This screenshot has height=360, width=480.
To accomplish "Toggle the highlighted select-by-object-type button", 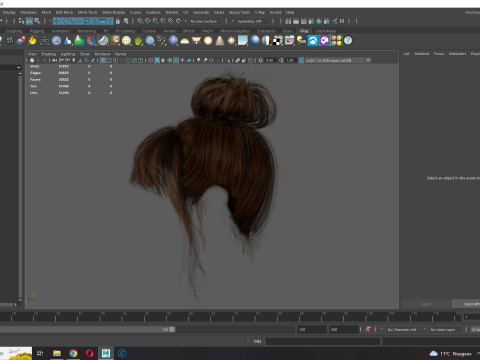I will (x=29, y=21).
